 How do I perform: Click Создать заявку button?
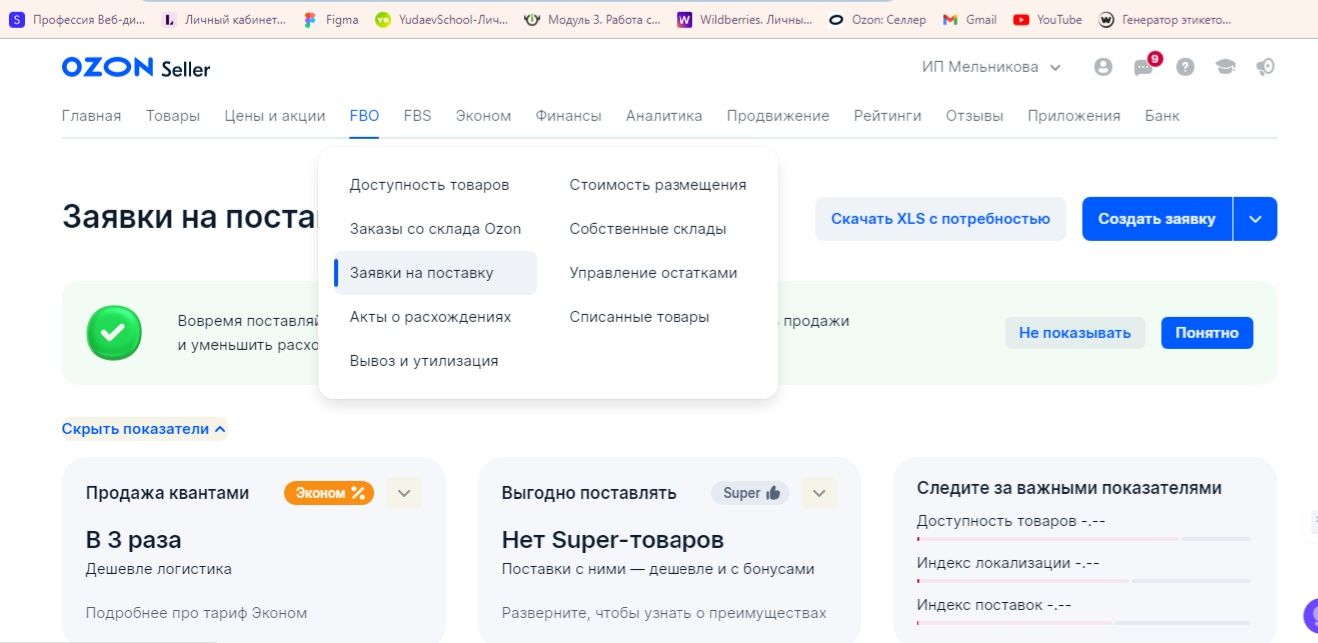point(1157,219)
